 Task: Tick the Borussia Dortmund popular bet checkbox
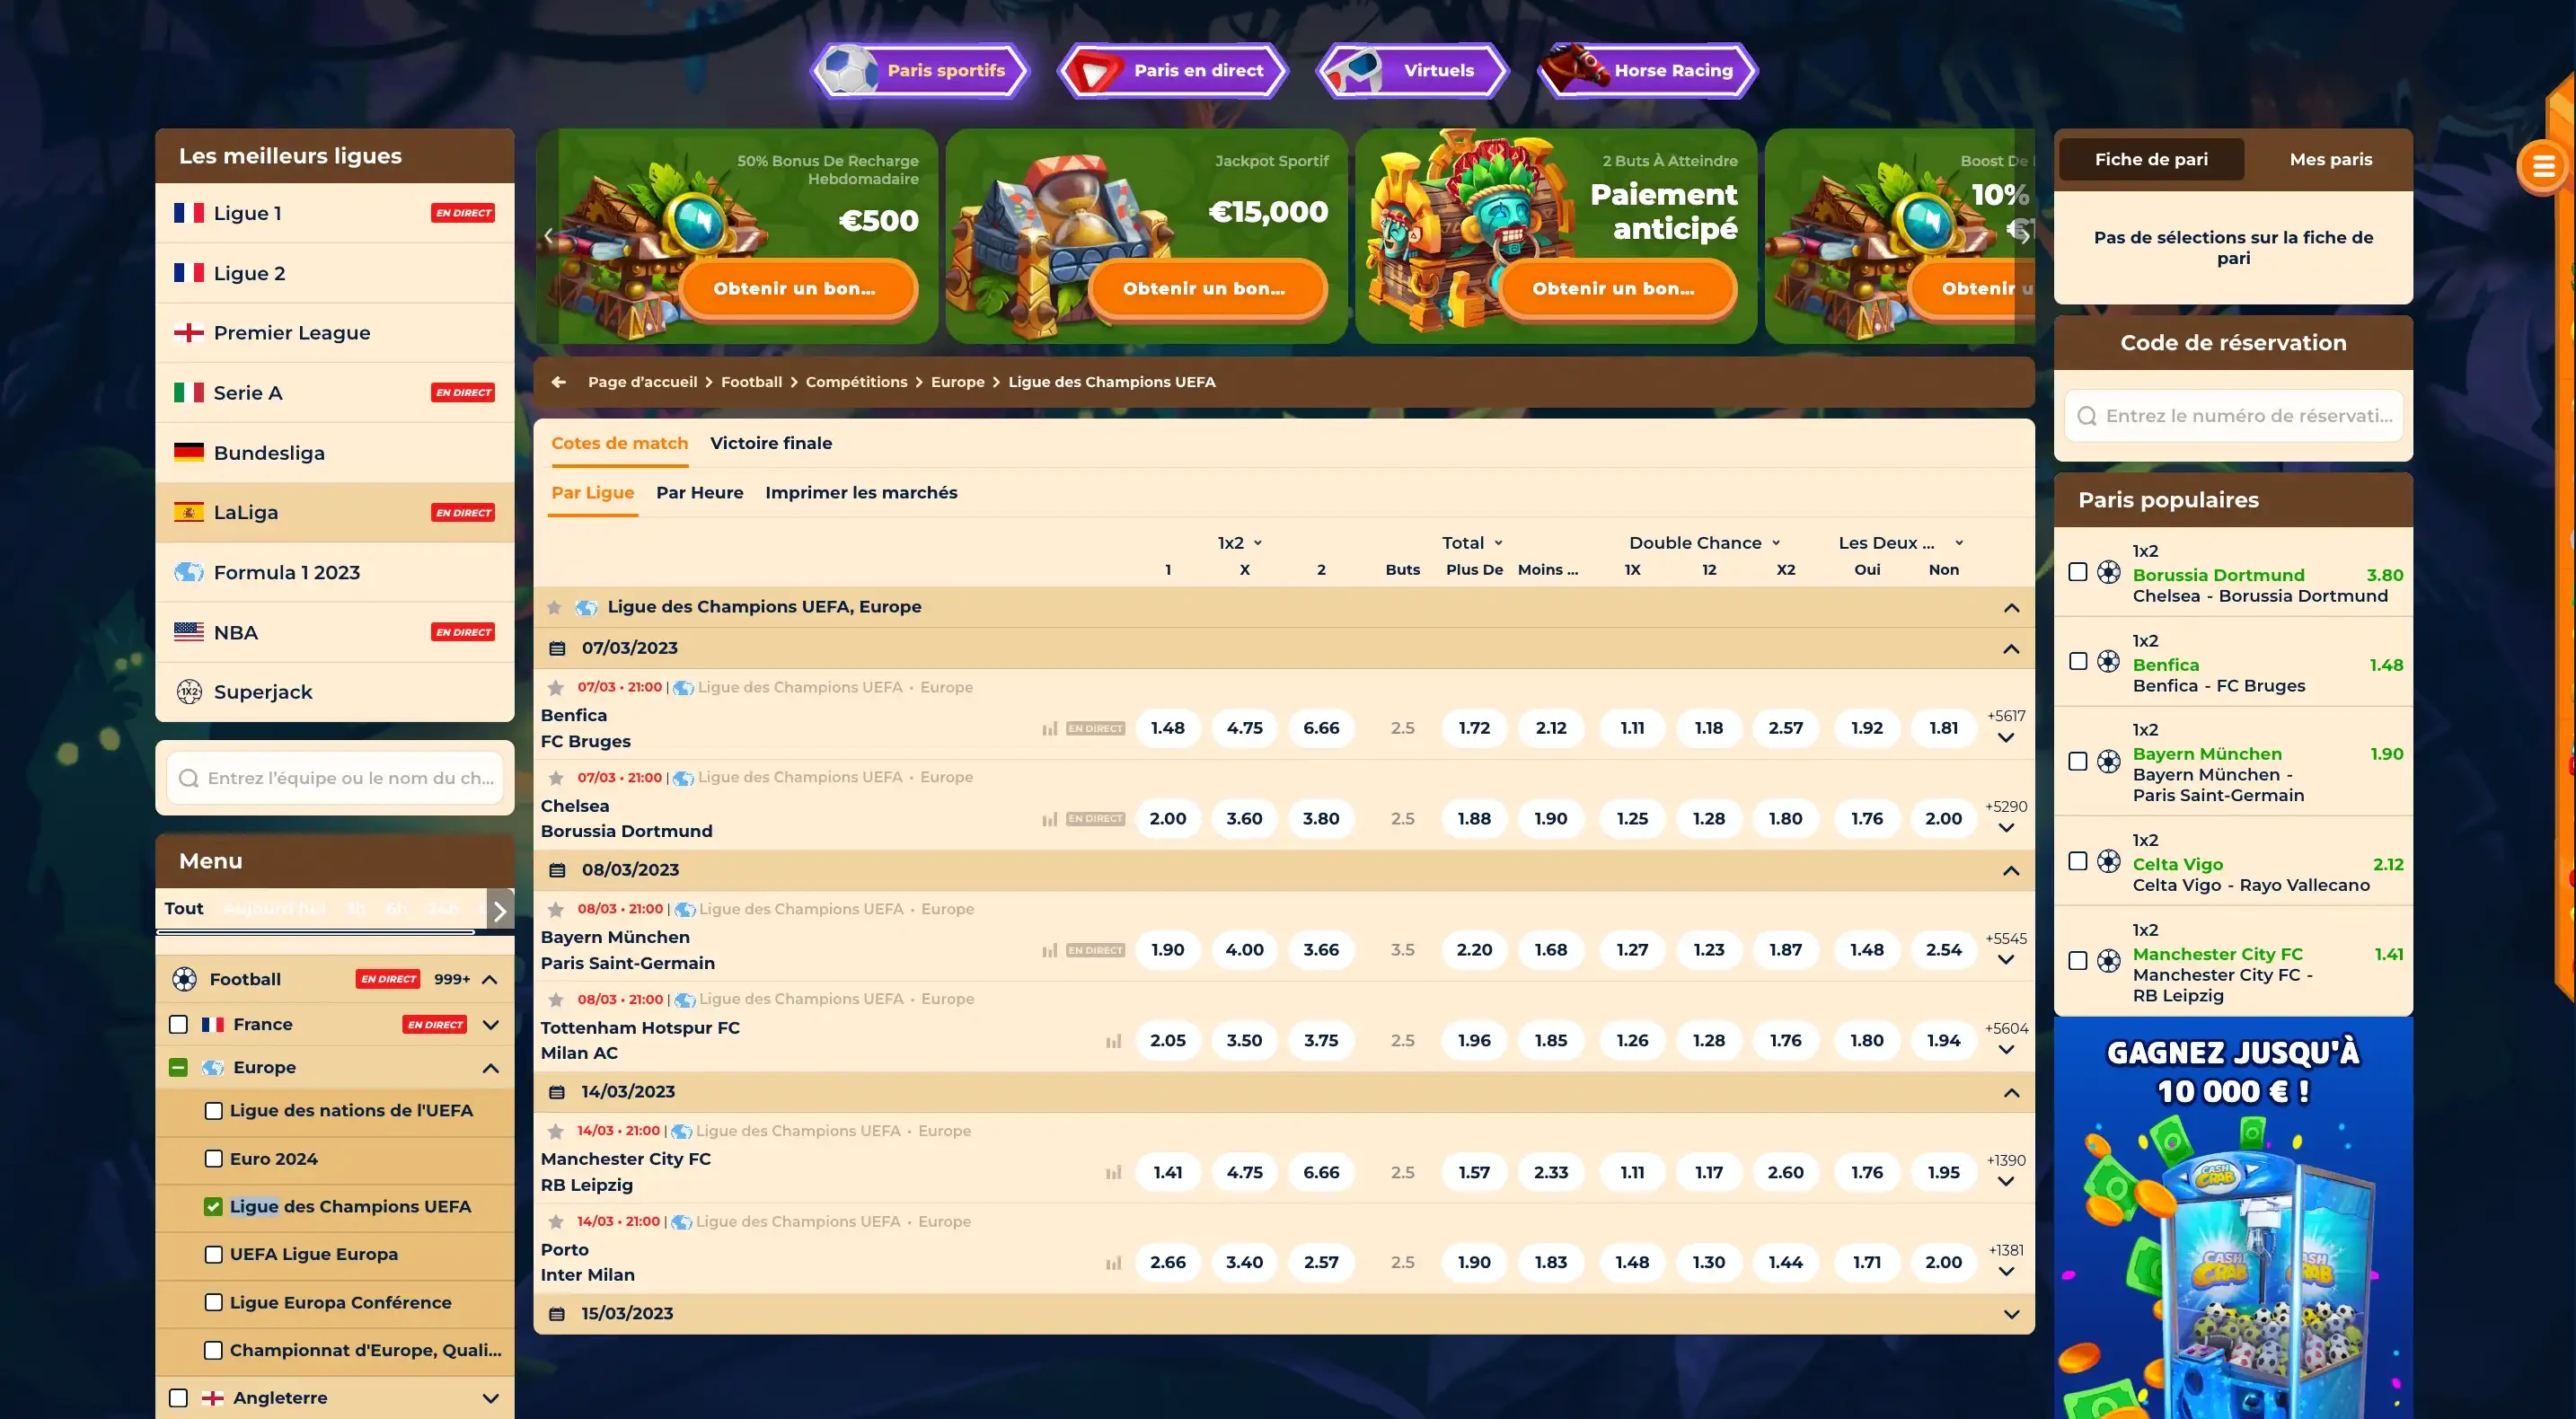coord(2078,572)
